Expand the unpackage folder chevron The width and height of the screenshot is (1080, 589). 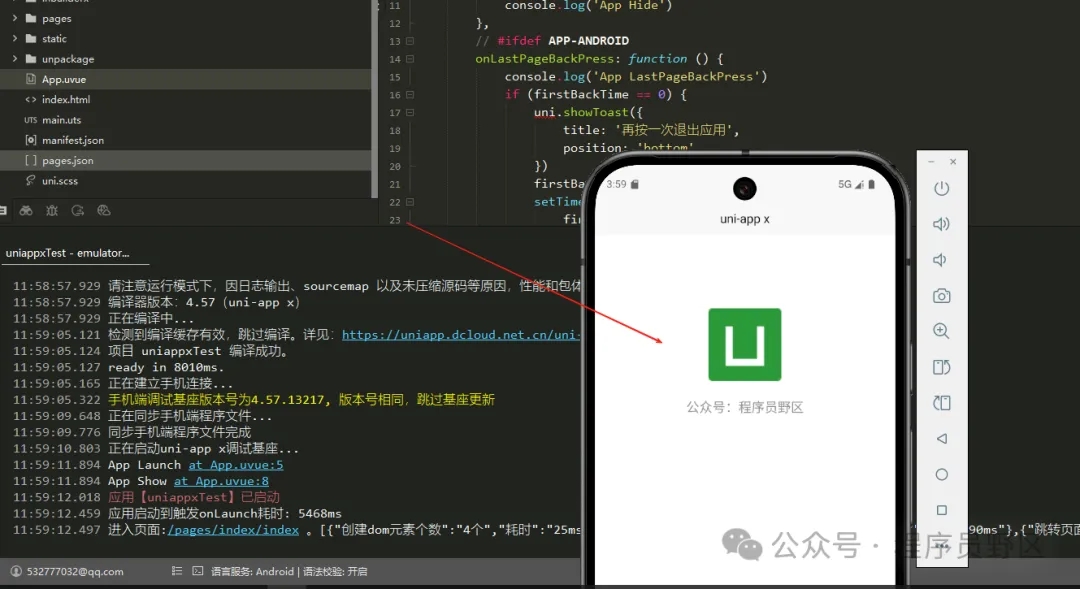[14, 59]
